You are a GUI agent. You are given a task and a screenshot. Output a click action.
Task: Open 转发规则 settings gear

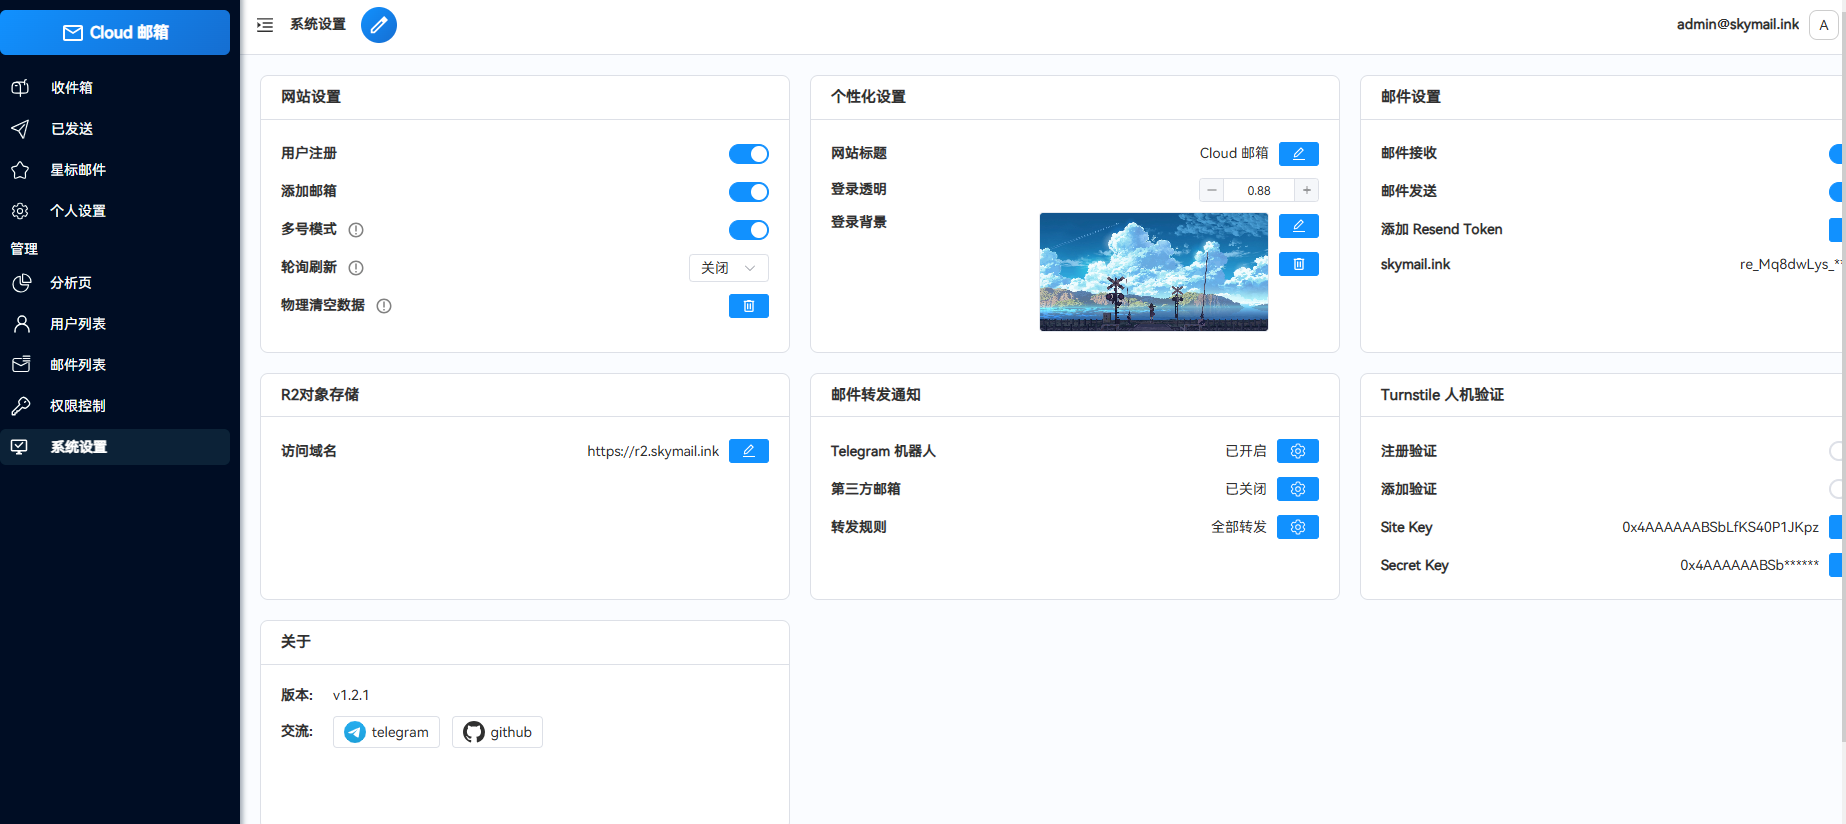pyautogui.click(x=1298, y=527)
